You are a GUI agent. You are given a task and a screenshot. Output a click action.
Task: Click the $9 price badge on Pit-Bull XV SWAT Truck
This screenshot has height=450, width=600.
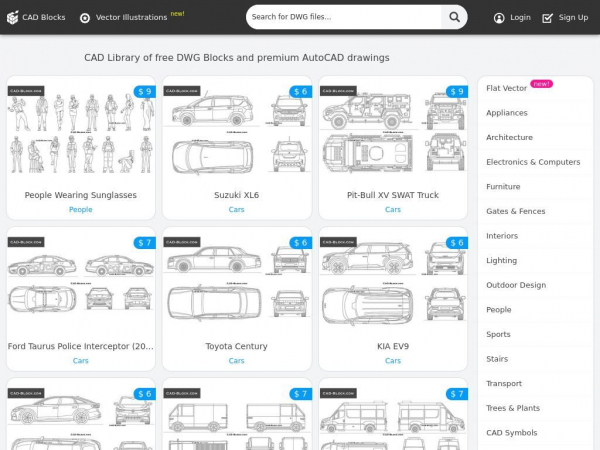pyautogui.click(x=457, y=91)
